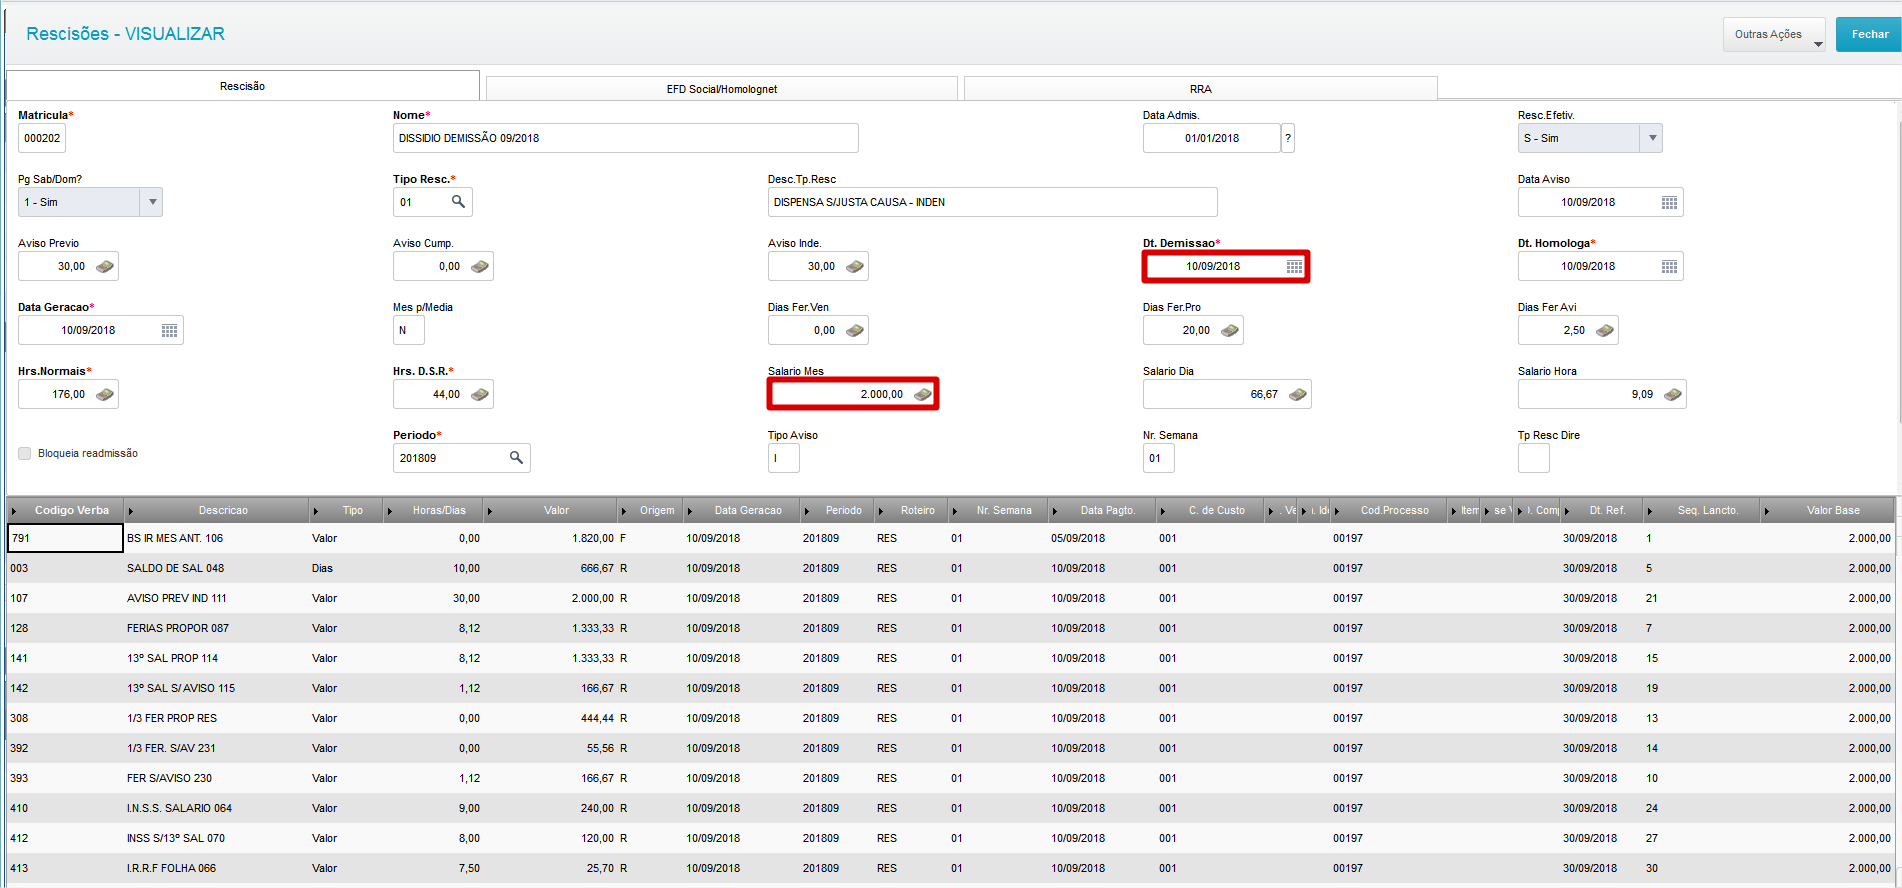Open calculator icon in Aviso Inde. field
This screenshot has width=1902, height=888.
[855, 267]
